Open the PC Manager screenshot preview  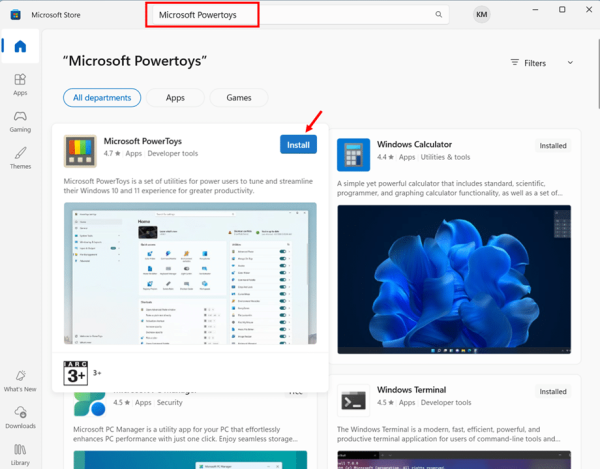(x=190, y=459)
